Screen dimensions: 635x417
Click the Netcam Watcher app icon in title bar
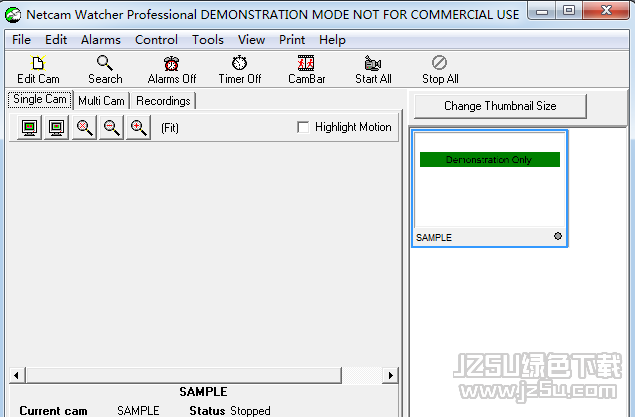coord(13,15)
